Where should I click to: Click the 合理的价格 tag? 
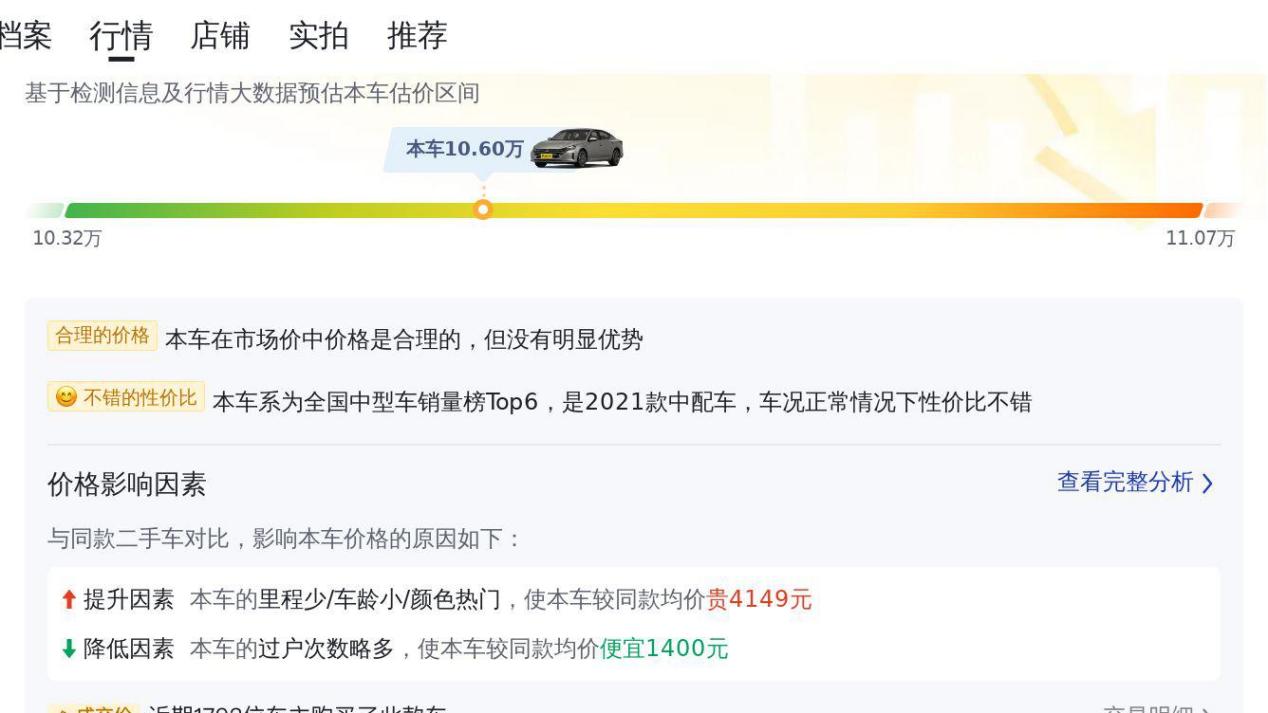(102, 336)
